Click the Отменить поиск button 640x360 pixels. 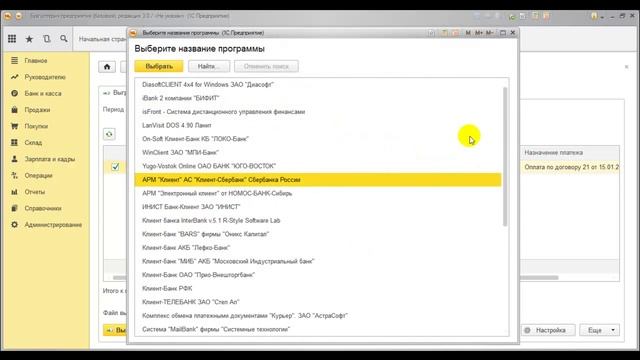pos(266,66)
